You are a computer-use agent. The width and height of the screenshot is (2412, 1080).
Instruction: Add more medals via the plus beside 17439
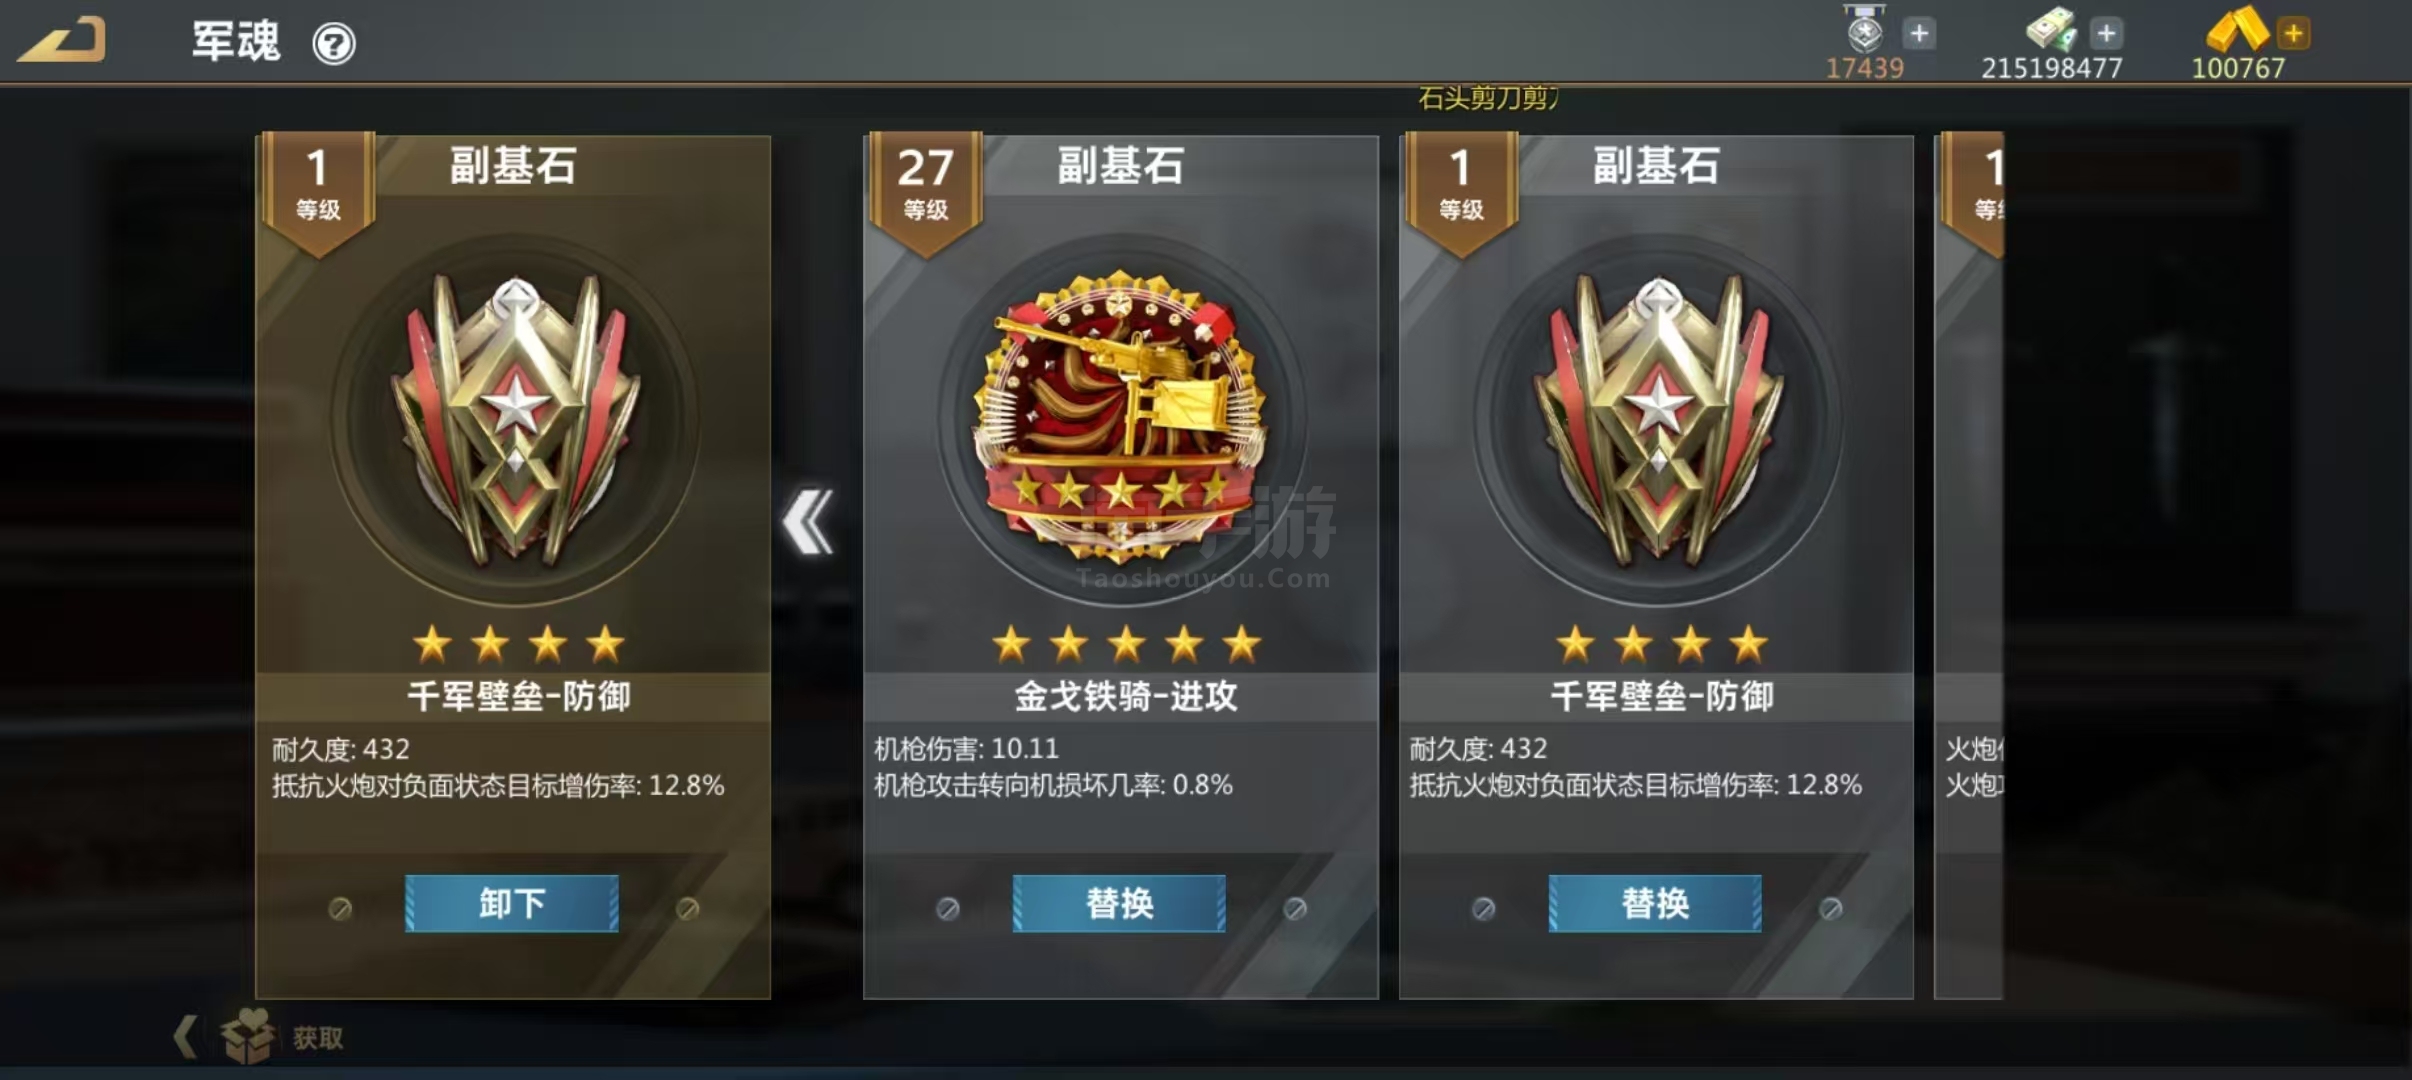point(1919,33)
